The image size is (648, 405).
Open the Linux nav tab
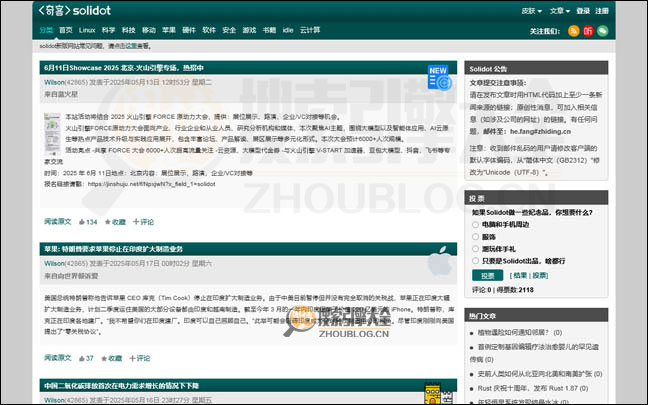[x=87, y=30]
